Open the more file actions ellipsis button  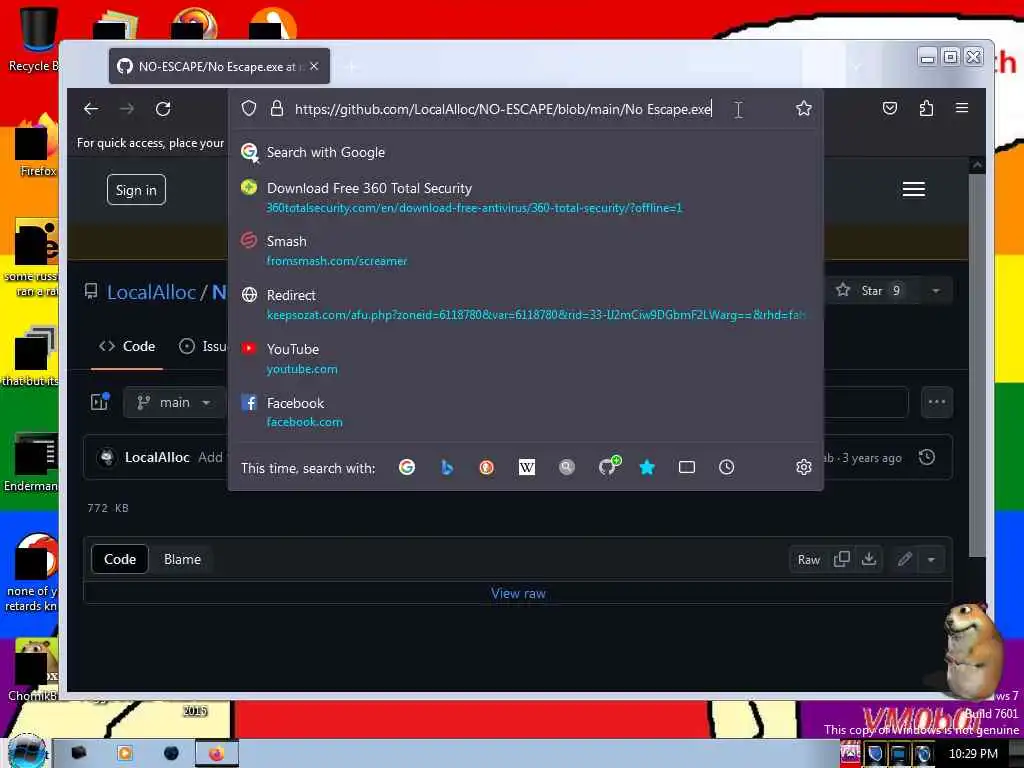[x=936, y=402]
